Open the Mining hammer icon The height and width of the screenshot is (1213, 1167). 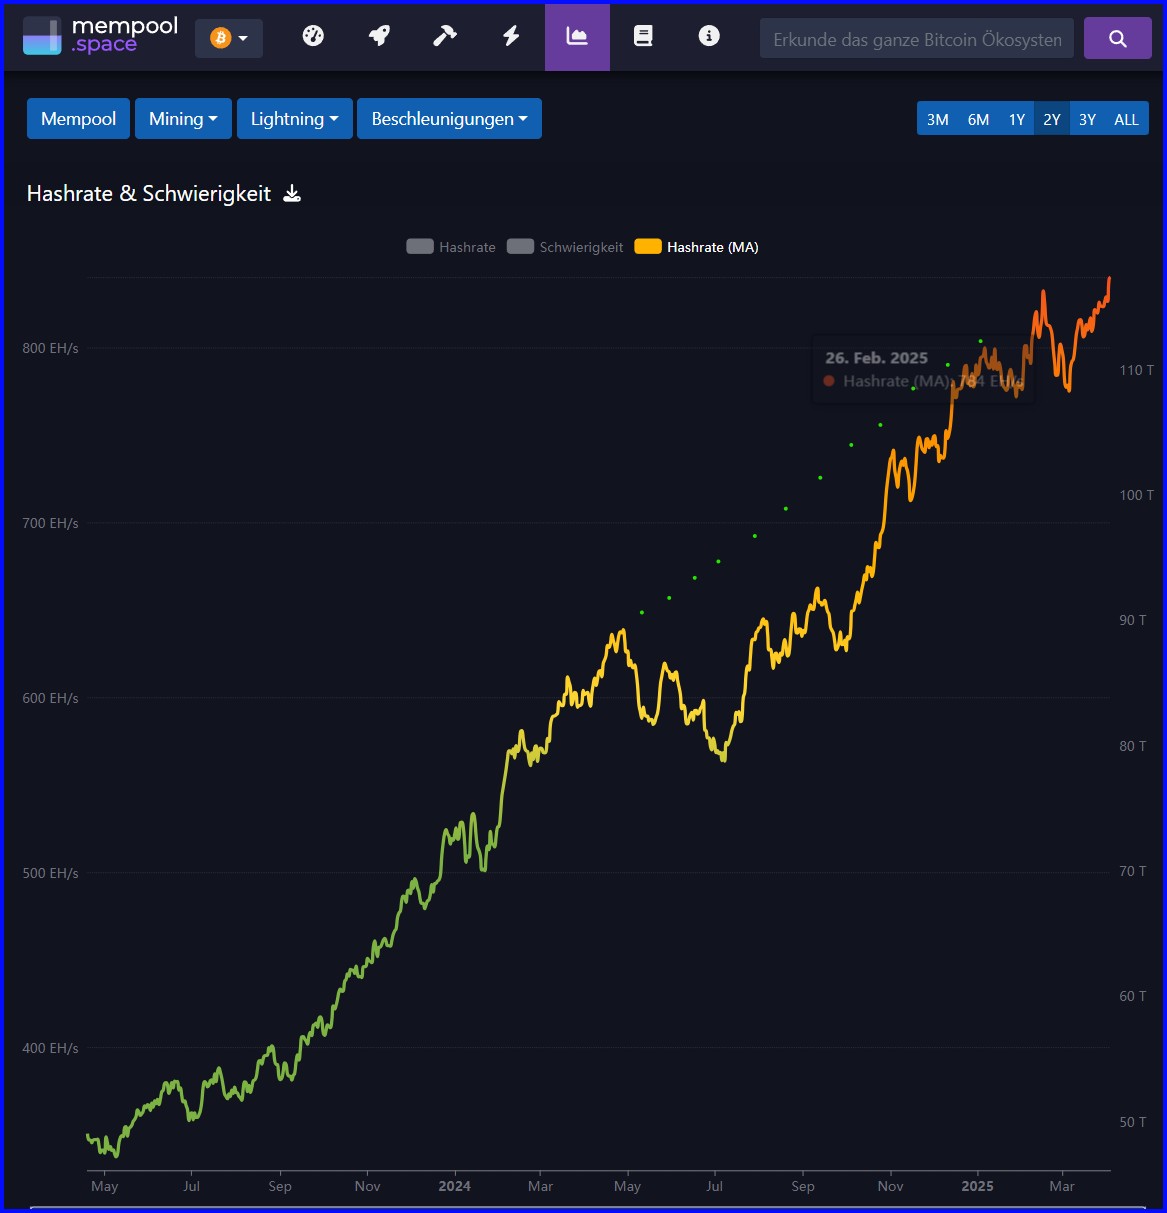pyautogui.click(x=444, y=37)
